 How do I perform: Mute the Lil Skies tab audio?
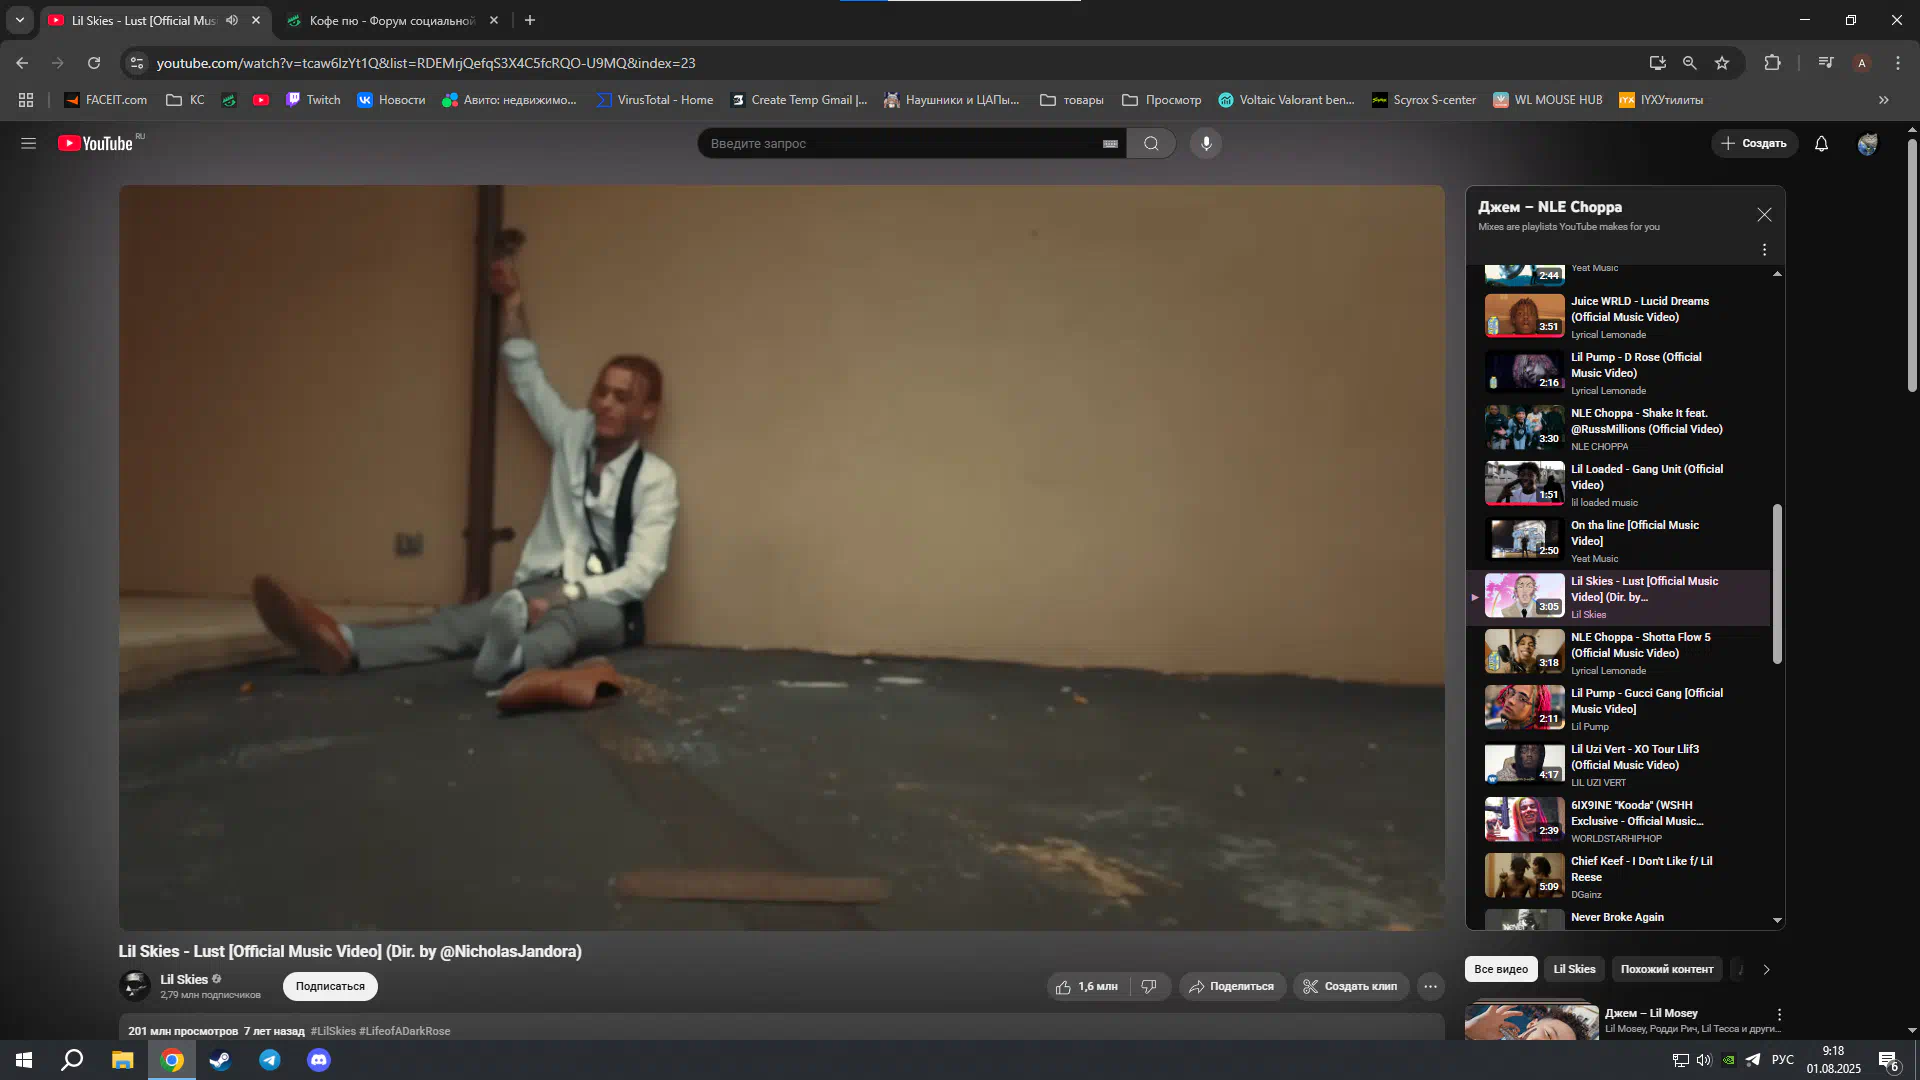coord(232,20)
